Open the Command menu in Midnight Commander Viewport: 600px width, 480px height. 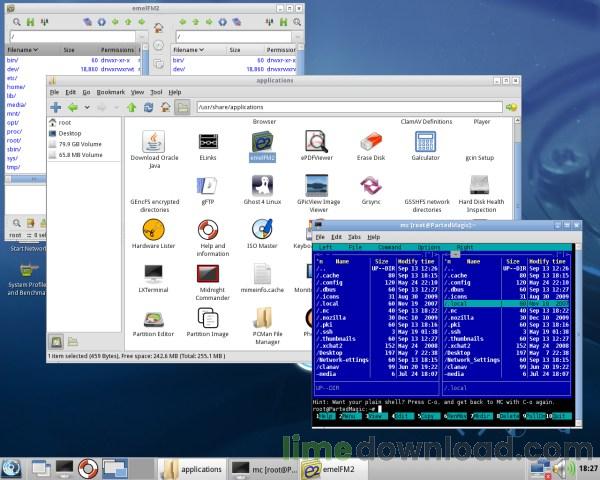tap(389, 248)
